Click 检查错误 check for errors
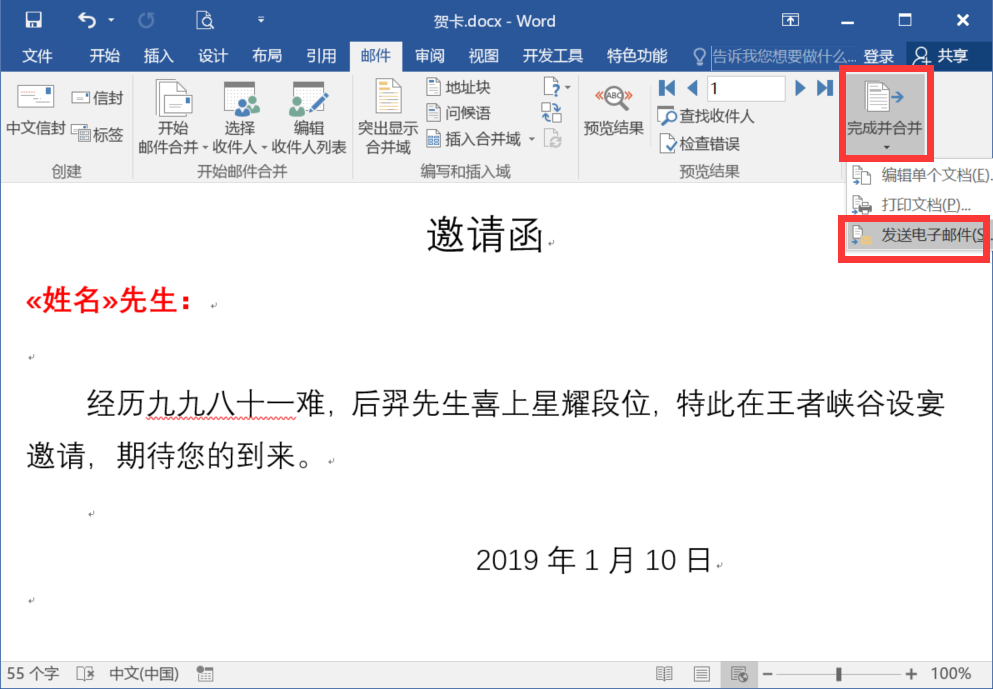The image size is (993, 689). pyautogui.click(x=699, y=144)
